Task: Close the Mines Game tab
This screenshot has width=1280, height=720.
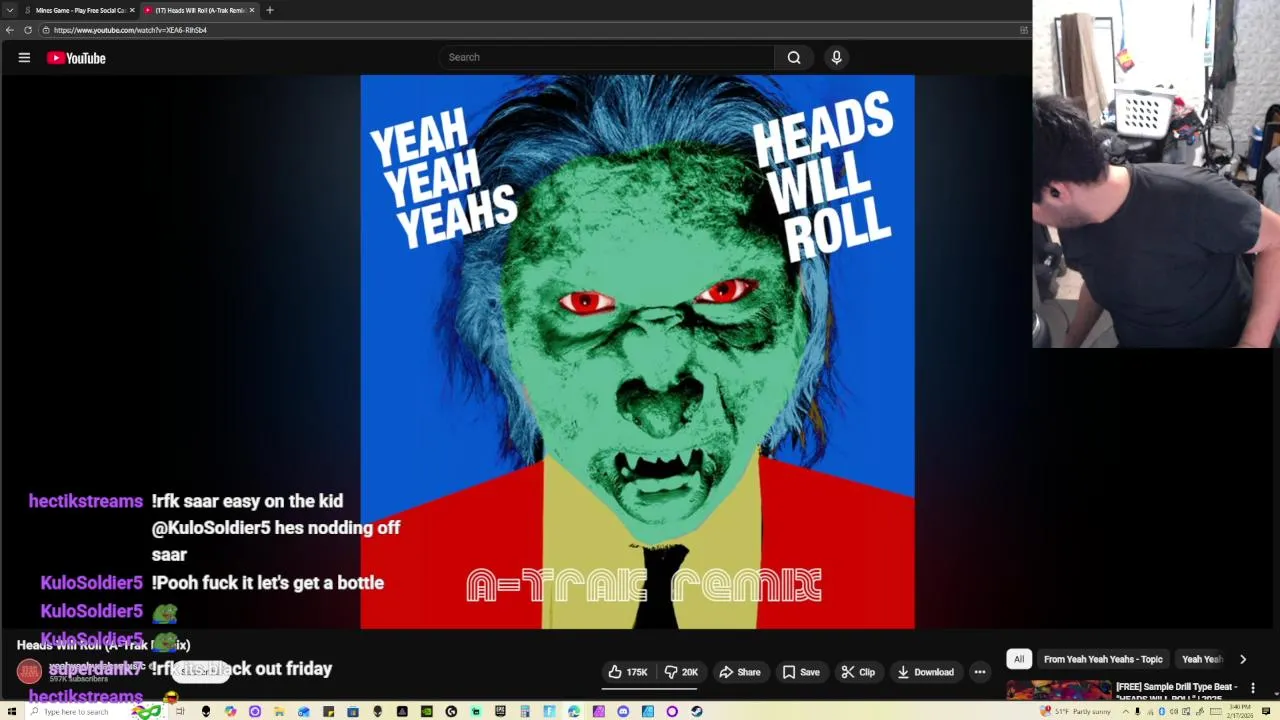Action: point(132,10)
